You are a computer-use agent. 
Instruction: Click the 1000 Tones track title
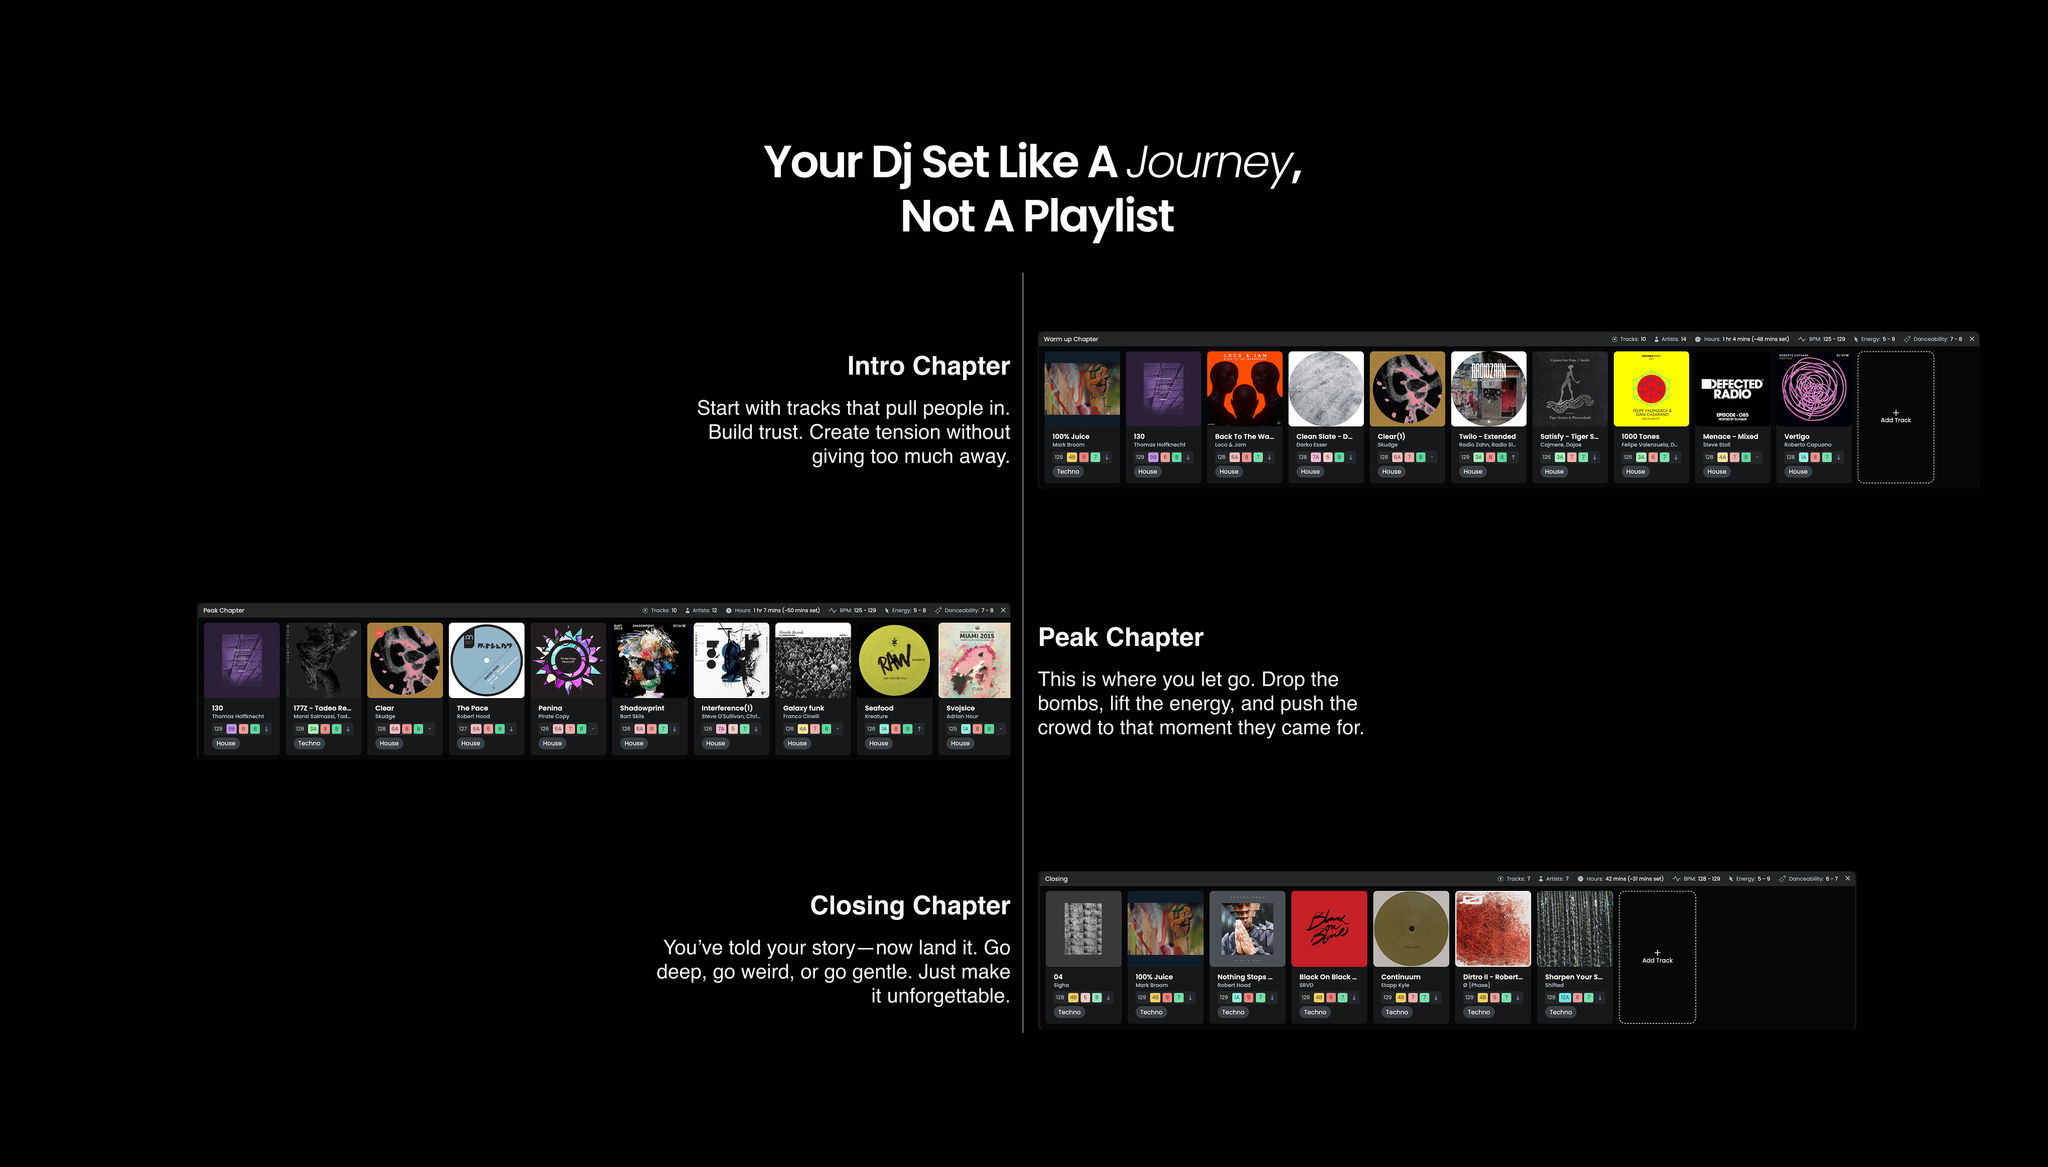pyautogui.click(x=1640, y=436)
